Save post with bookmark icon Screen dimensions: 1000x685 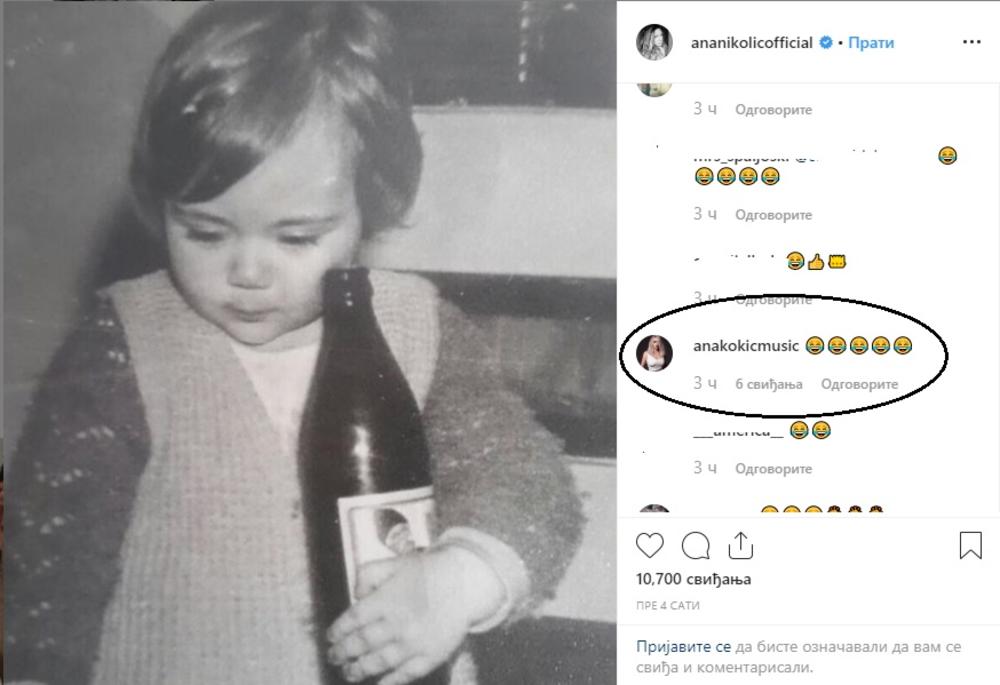(x=970, y=545)
